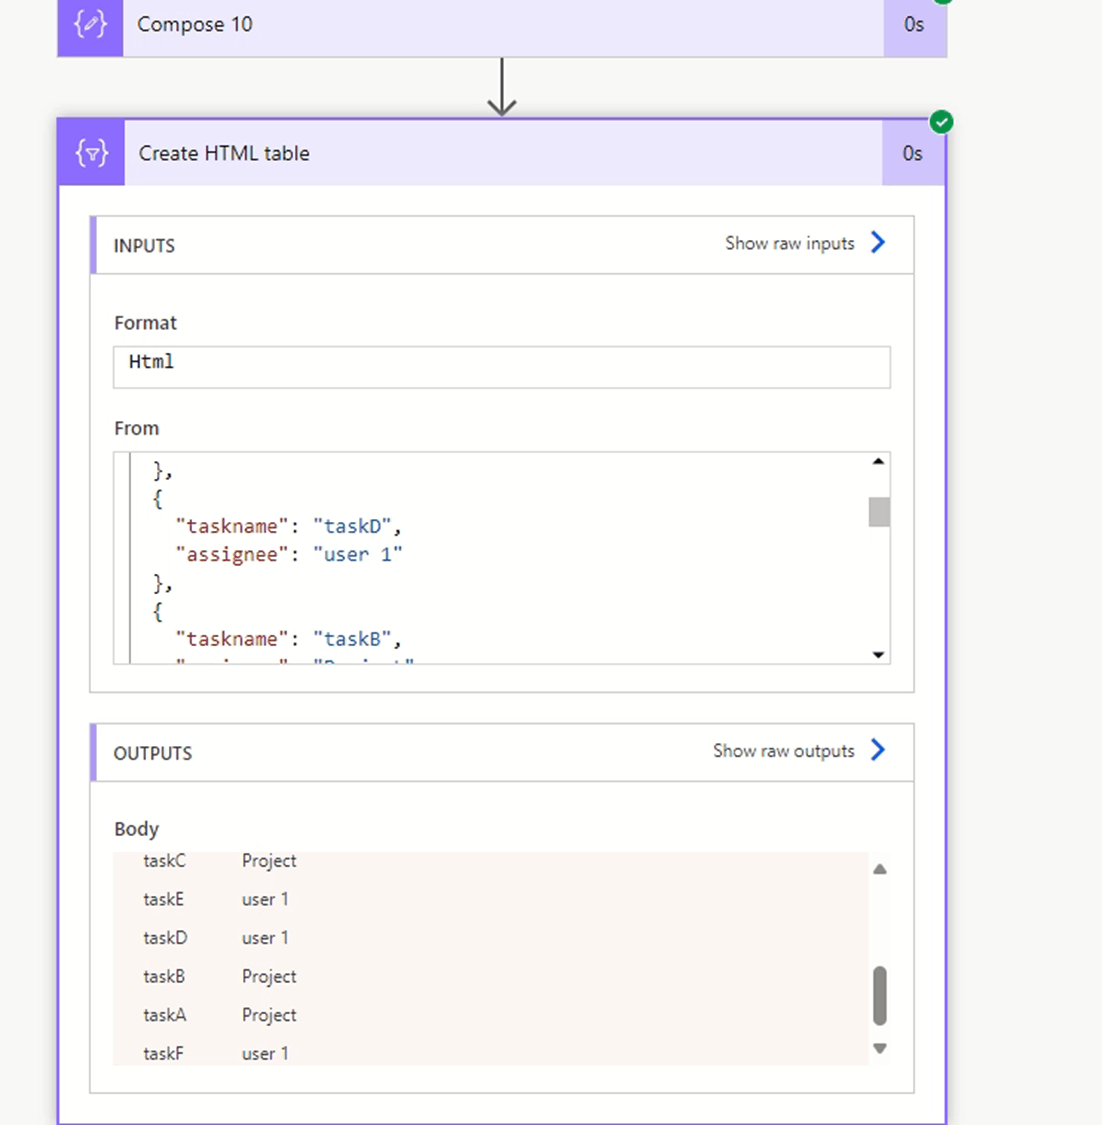This screenshot has width=1102, height=1125.
Task: Open Show raw inputs link
Action: [789, 244]
